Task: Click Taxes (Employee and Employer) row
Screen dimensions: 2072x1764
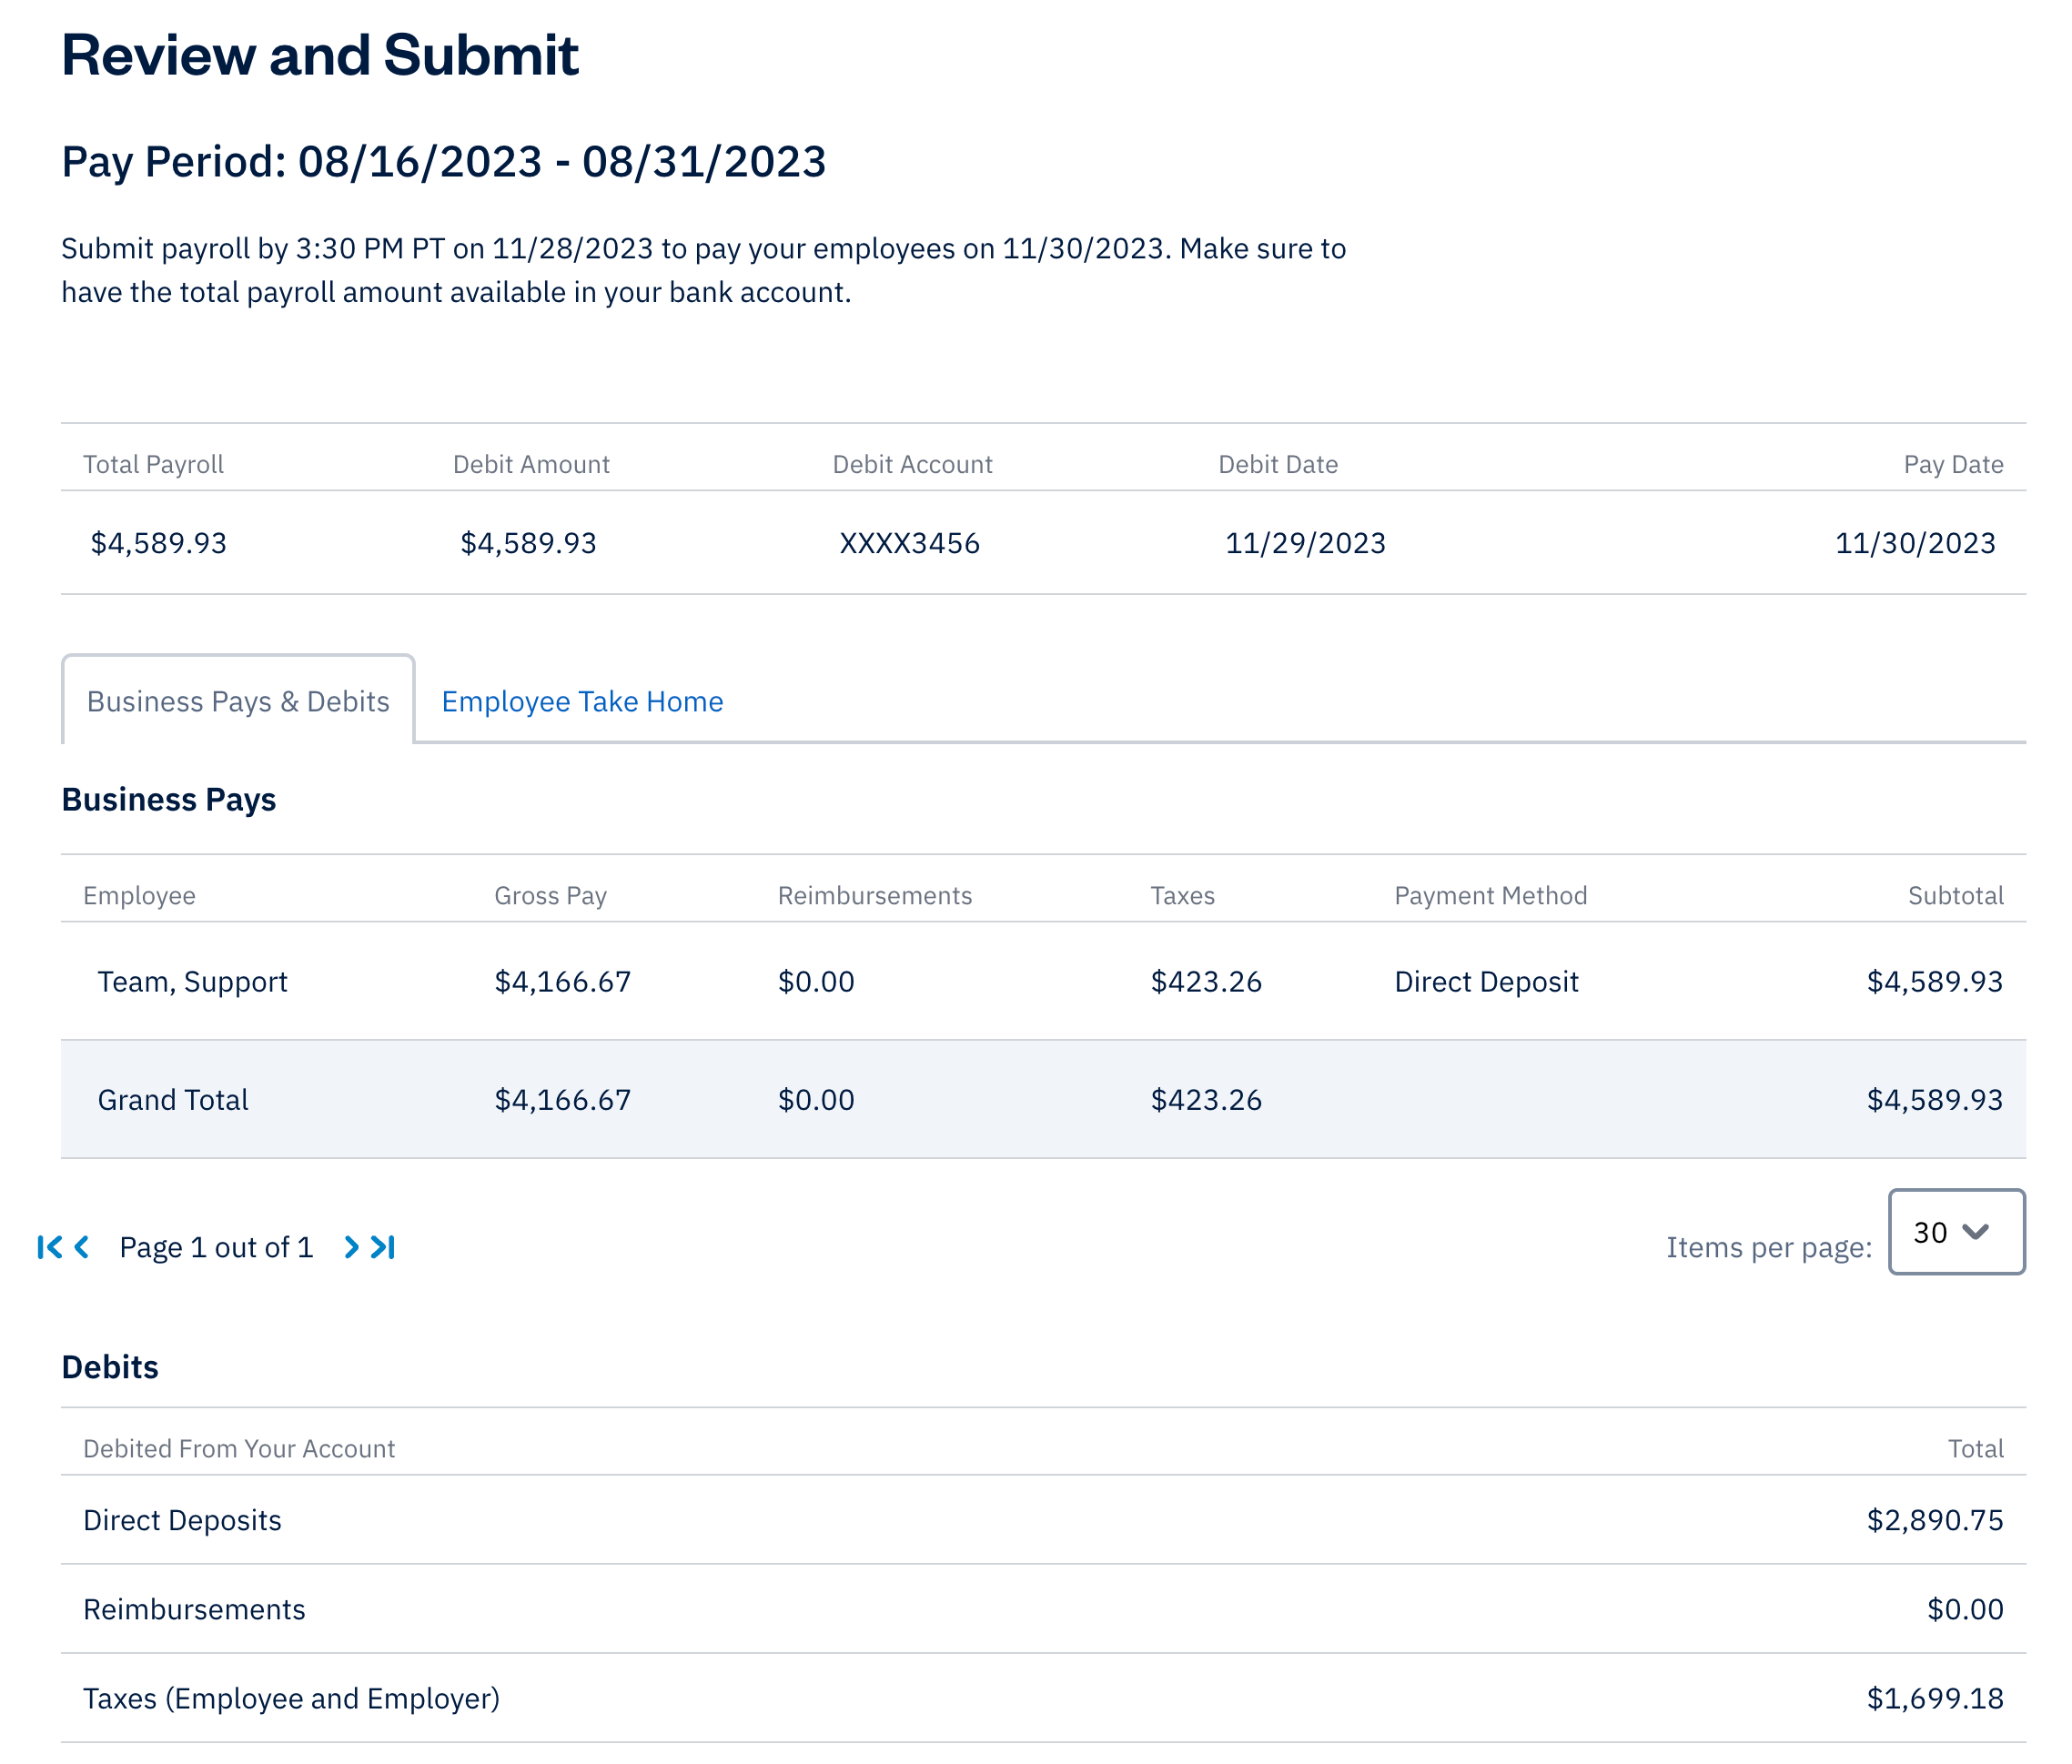Action: coord(291,1698)
